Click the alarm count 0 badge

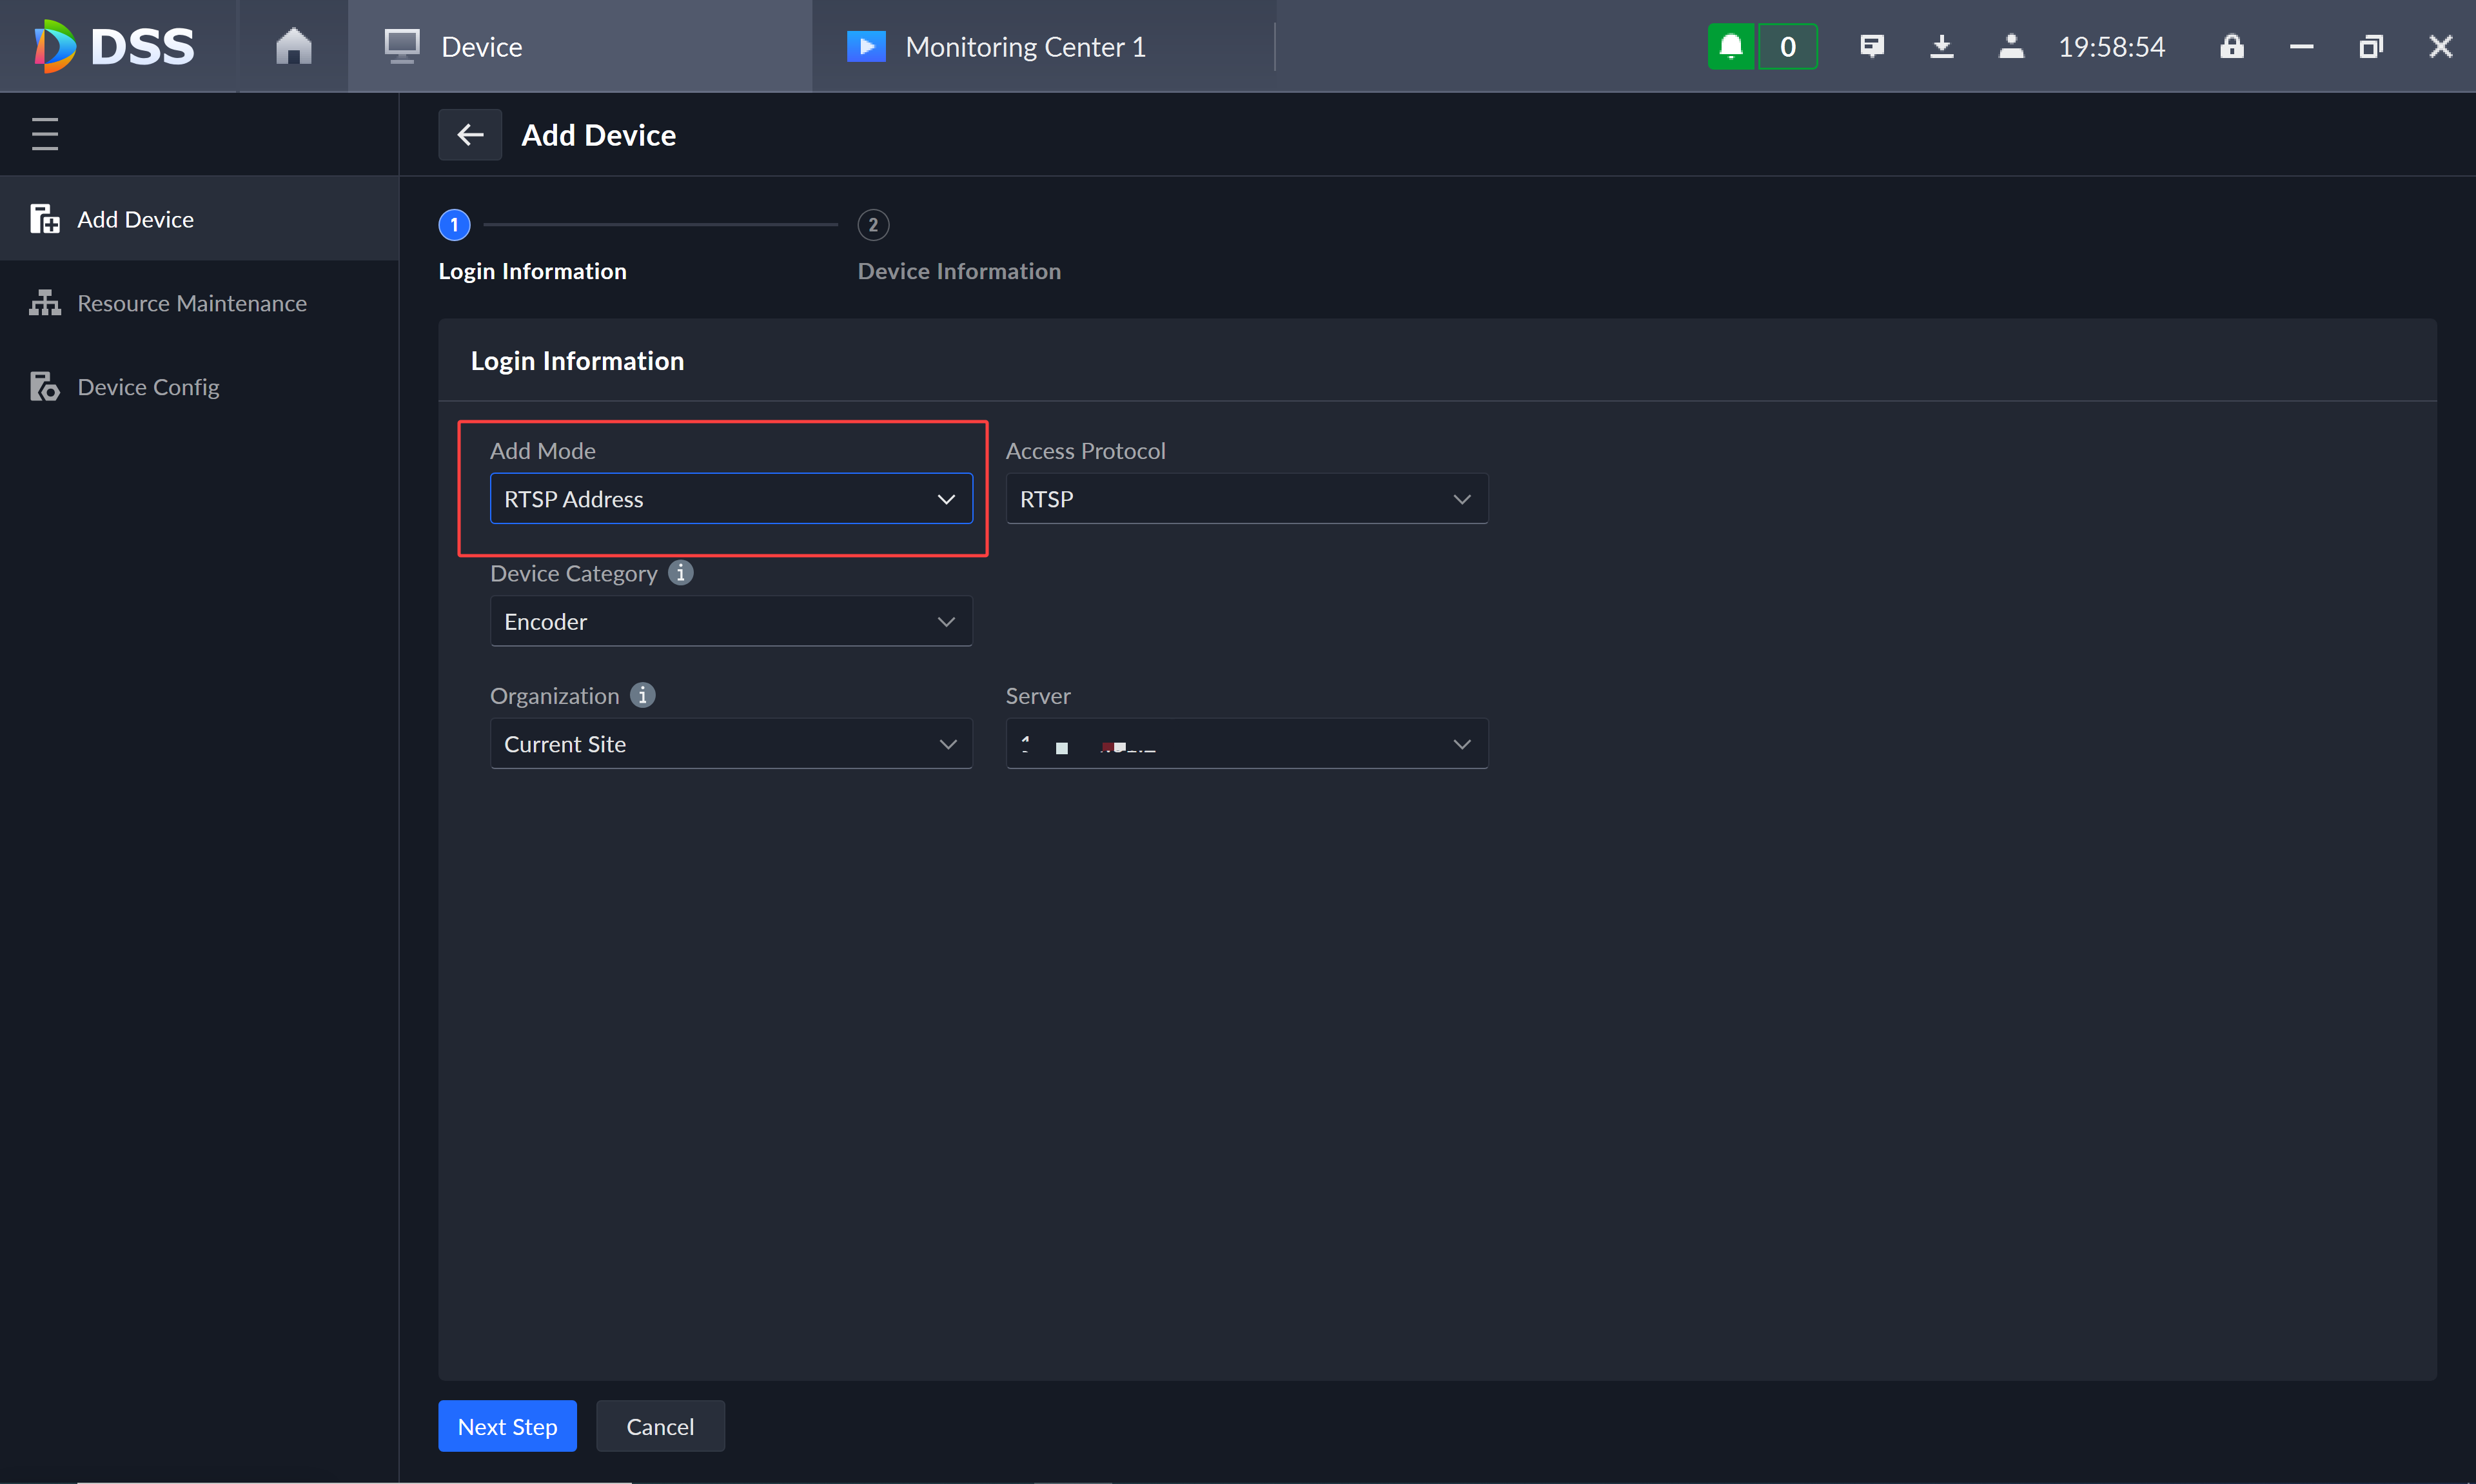pos(1788,46)
